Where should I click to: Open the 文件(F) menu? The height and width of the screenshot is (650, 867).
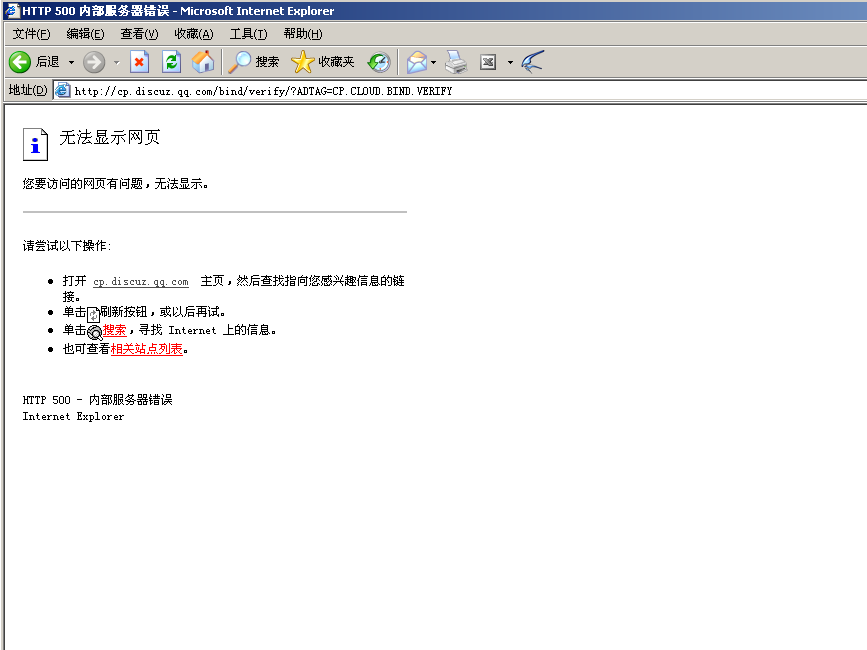point(32,34)
